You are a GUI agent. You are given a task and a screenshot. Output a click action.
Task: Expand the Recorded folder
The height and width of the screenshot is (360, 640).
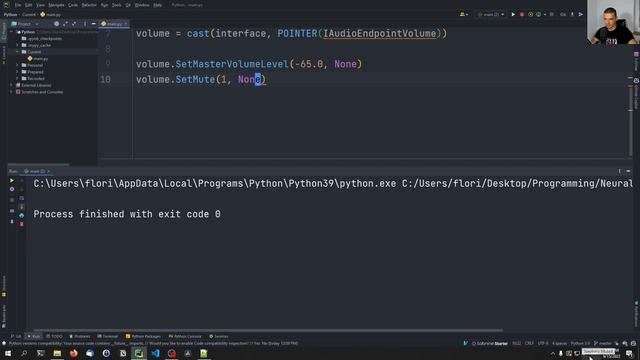click(x=18, y=78)
